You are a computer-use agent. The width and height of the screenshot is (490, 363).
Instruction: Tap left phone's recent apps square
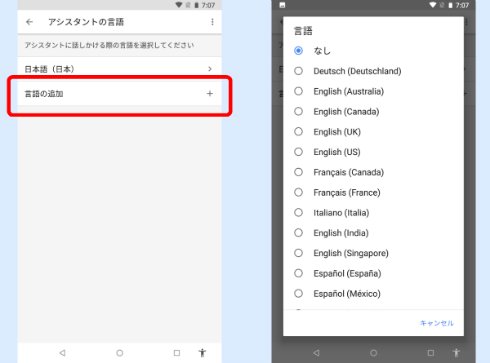(177, 353)
